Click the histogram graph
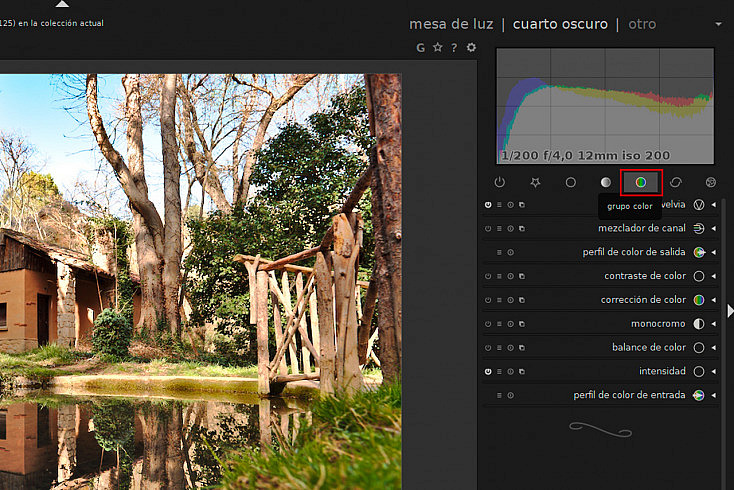Viewport: 734px width, 490px height. click(605, 106)
